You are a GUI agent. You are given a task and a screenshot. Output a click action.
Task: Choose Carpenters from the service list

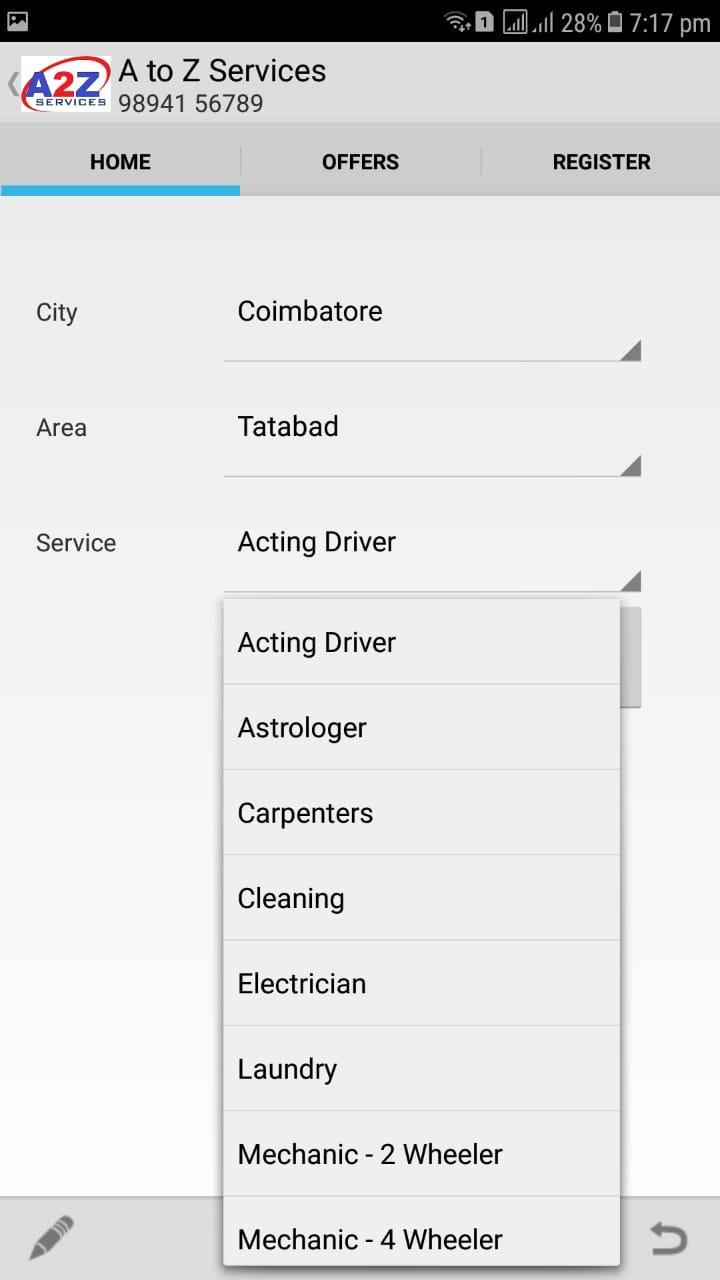coord(421,813)
